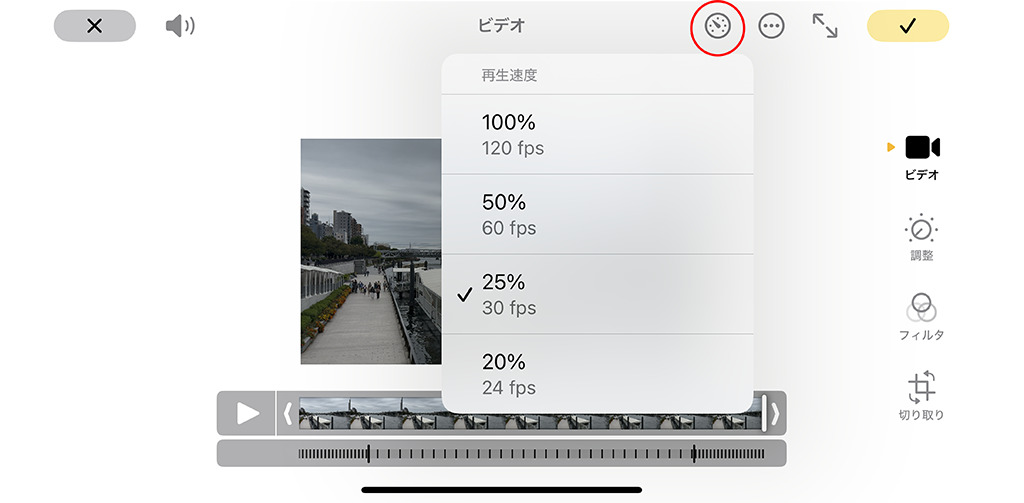Open the playback speed gauge icon

[717, 27]
